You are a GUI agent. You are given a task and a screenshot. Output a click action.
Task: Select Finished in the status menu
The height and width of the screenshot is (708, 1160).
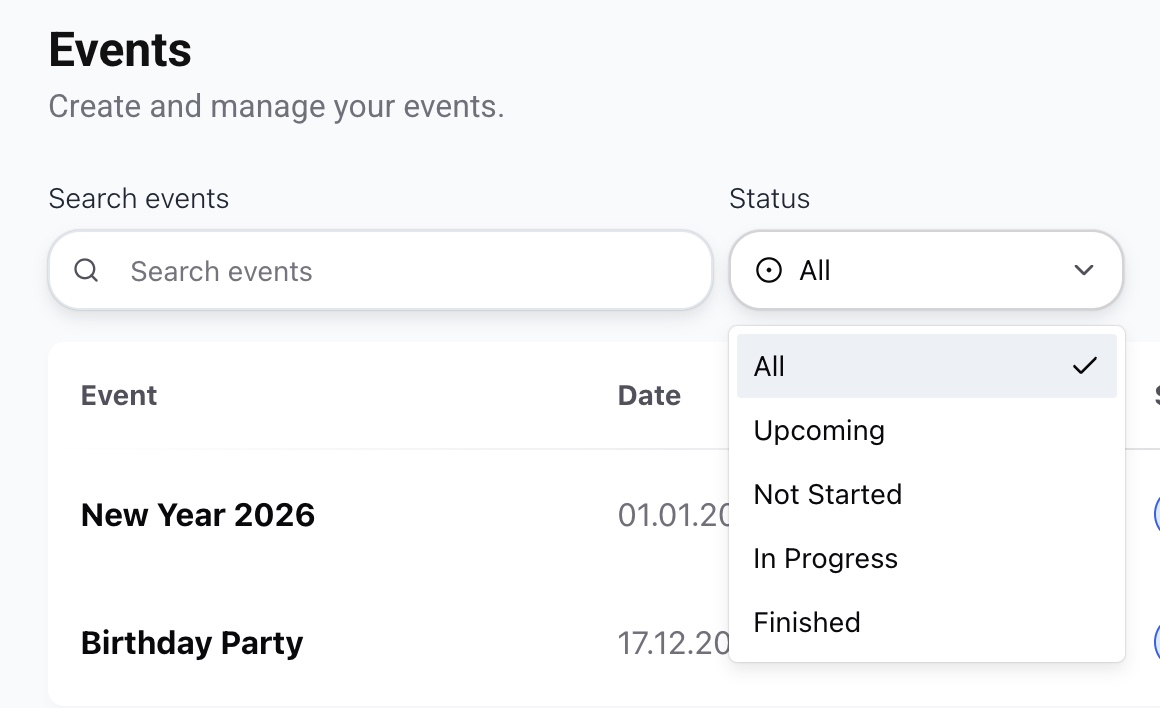point(806,623)
